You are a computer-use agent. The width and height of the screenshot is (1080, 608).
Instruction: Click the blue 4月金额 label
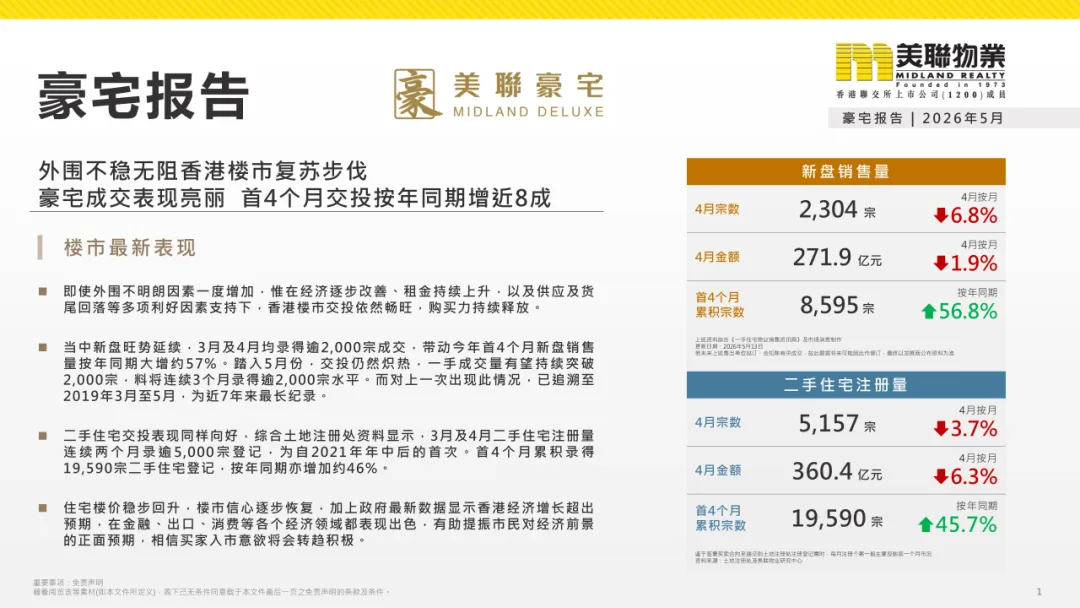[718, 470]
